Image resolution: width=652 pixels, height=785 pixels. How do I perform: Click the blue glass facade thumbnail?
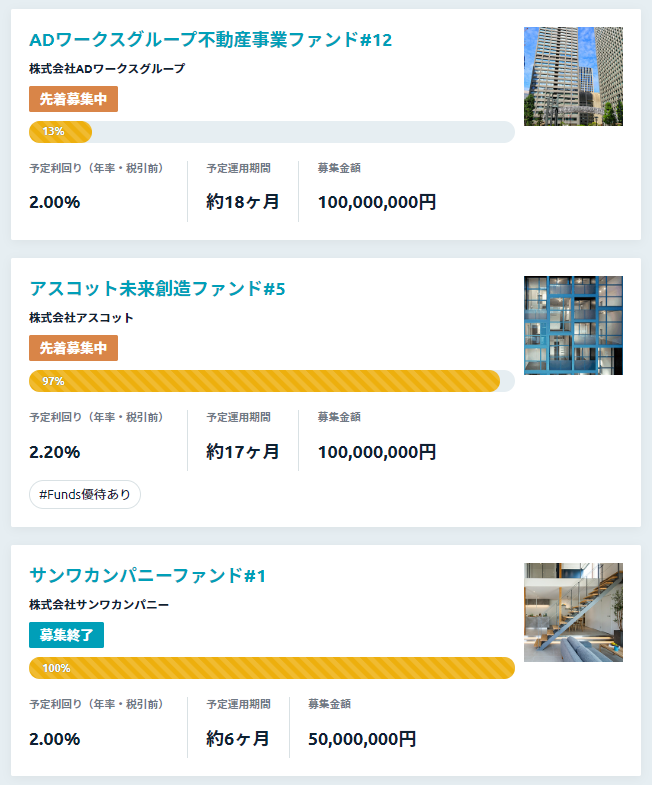click(573, 325)
